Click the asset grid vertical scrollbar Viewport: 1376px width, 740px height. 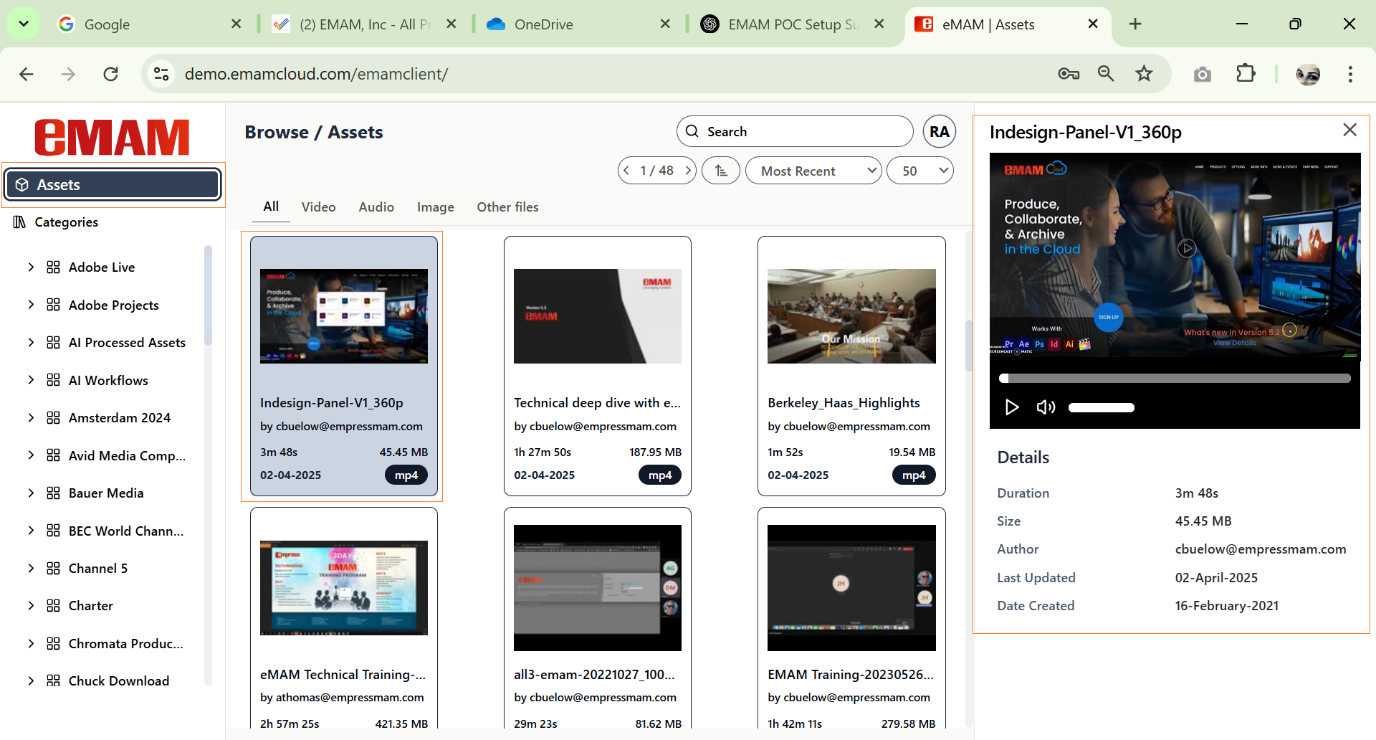[968, 346]
